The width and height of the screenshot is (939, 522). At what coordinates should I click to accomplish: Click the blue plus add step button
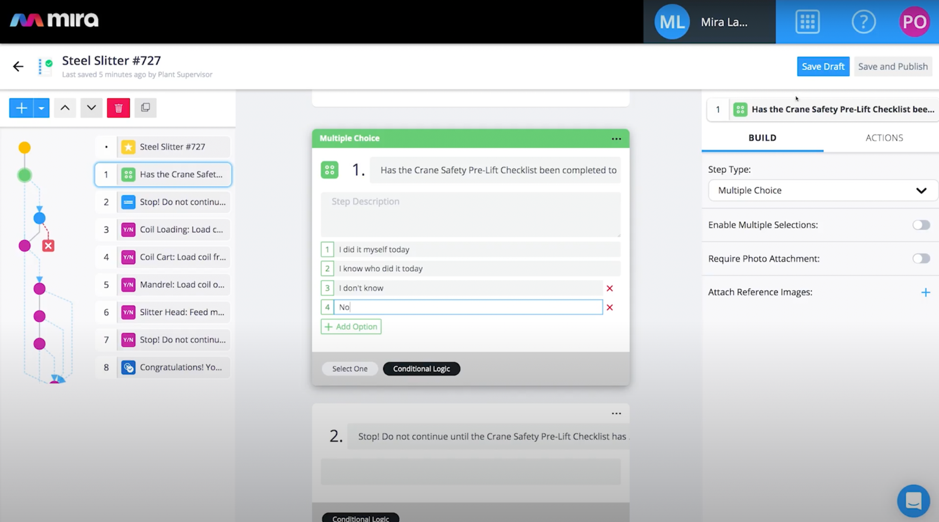21,108
